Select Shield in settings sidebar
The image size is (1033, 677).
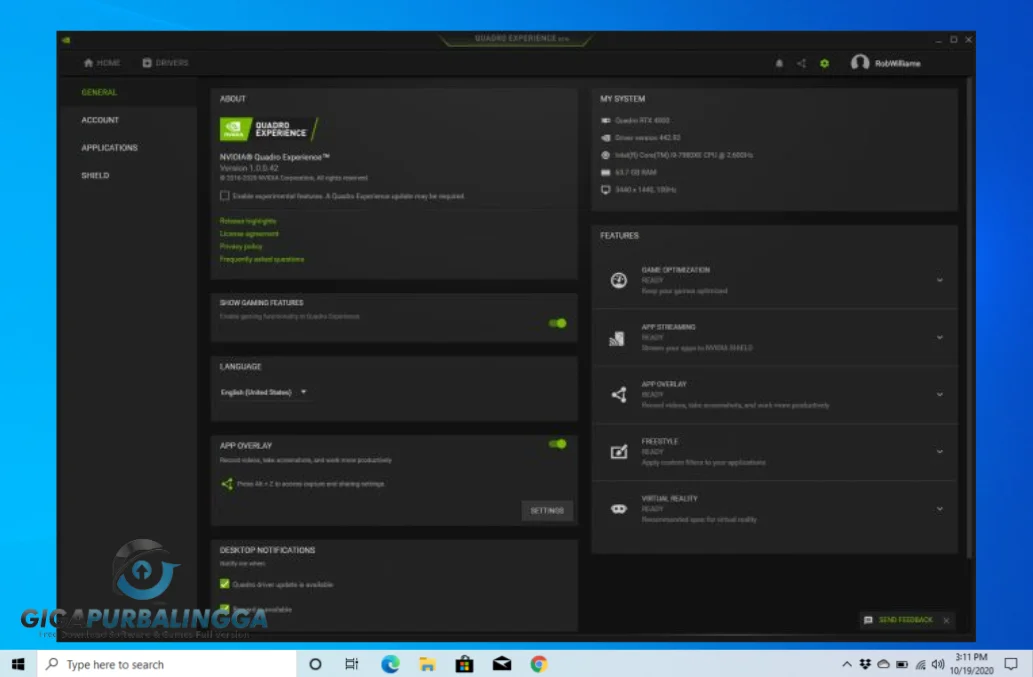95,176
